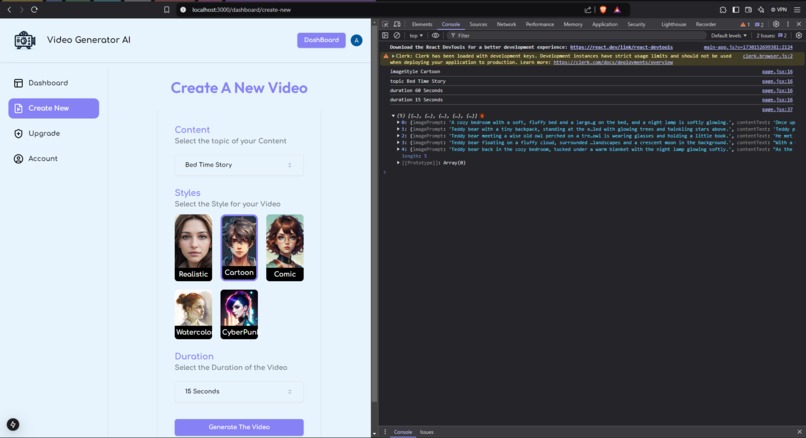Open the 15 Seconds duration dropdown
806x438 pixels.
pyautogui.click(x=239, y=392)
